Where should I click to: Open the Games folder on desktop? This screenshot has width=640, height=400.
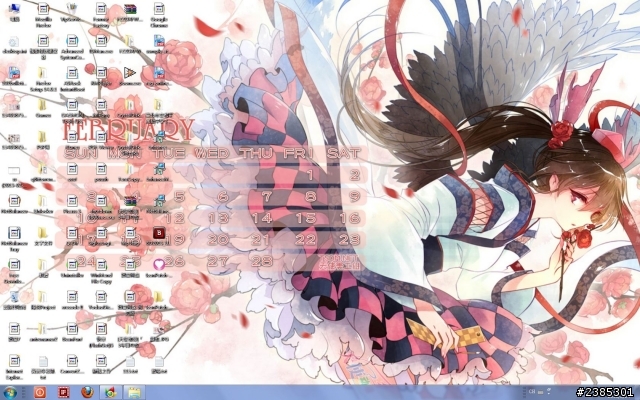[43, 108]
